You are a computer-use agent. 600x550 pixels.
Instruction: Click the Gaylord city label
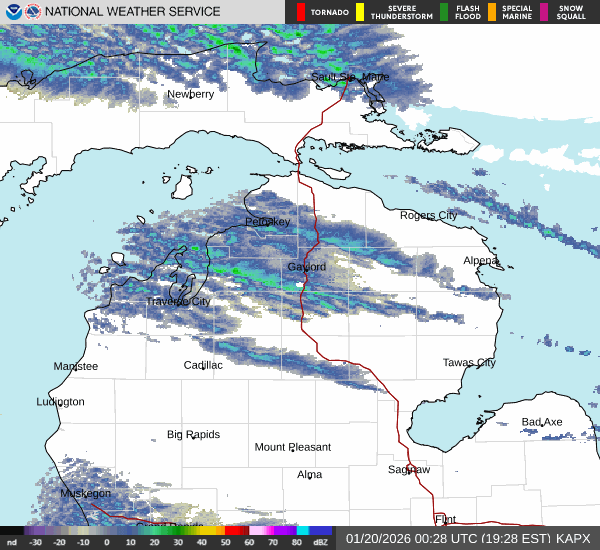(306, 267)
